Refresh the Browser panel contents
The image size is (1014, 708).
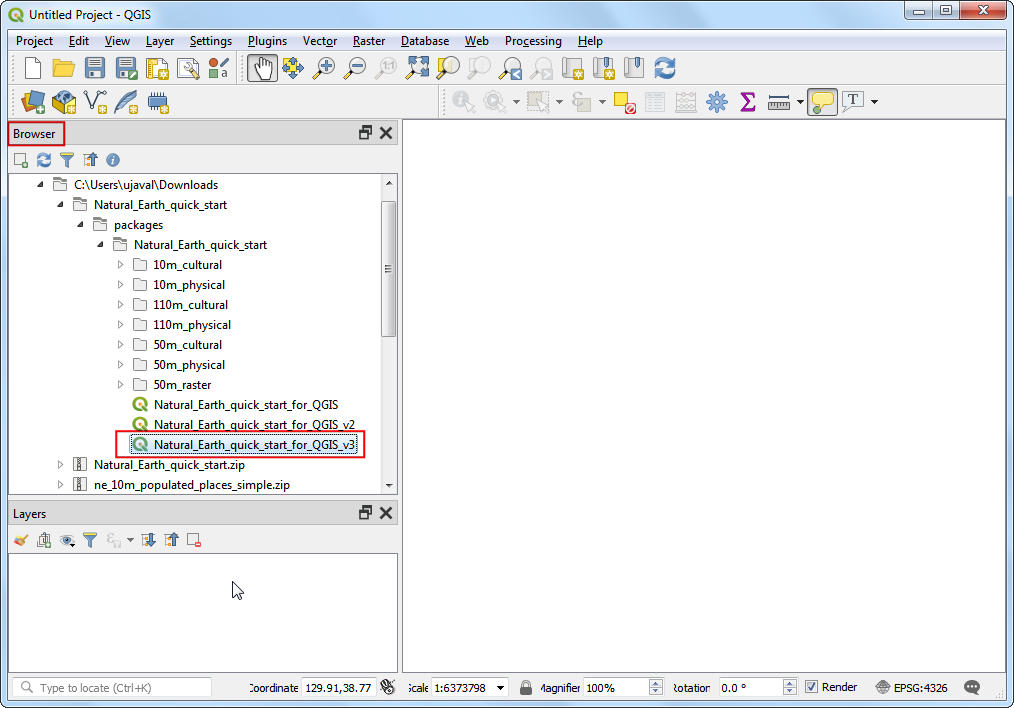click(44, 160)
